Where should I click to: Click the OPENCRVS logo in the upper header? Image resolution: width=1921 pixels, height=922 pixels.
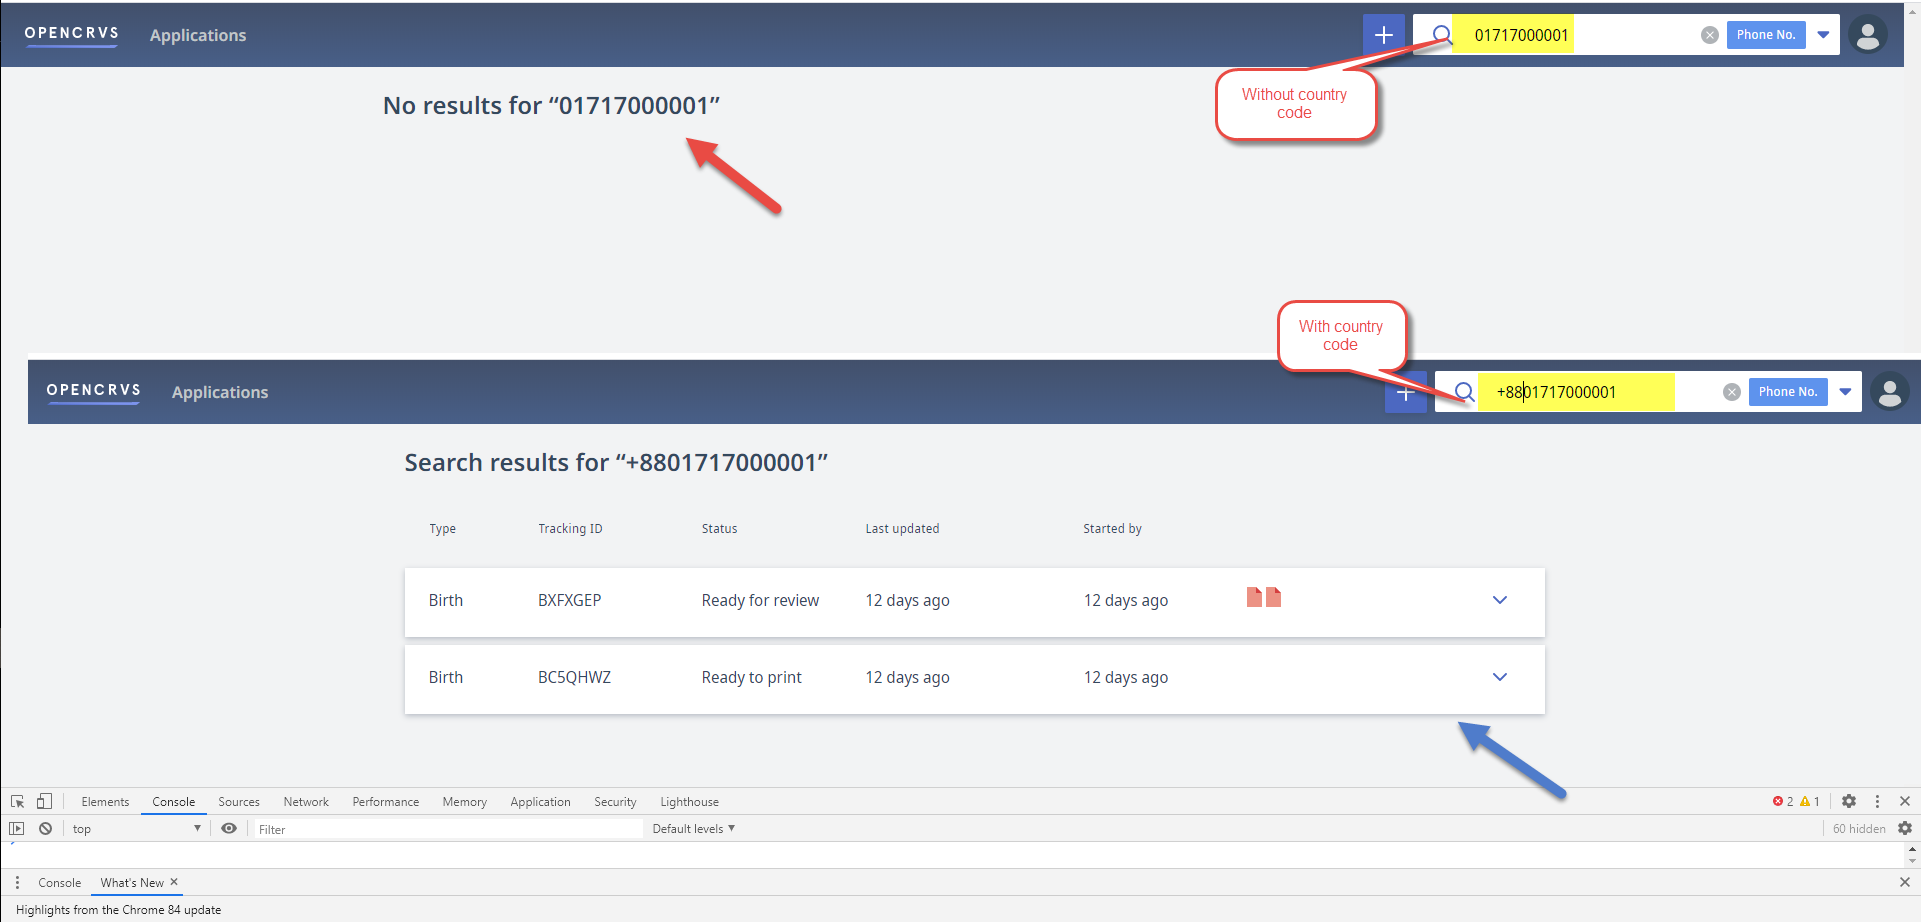point(72,34)
